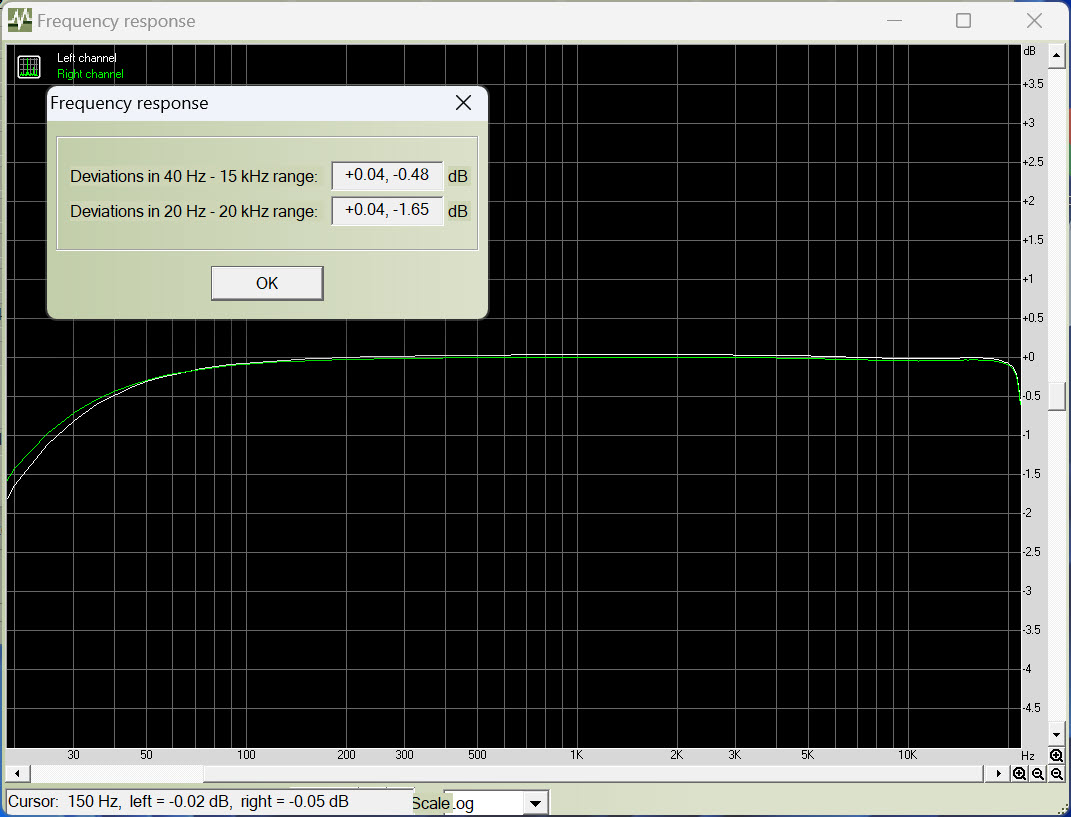
Task: Click the spectrum graph icon beside channel legend
Action: coord(29,67)
